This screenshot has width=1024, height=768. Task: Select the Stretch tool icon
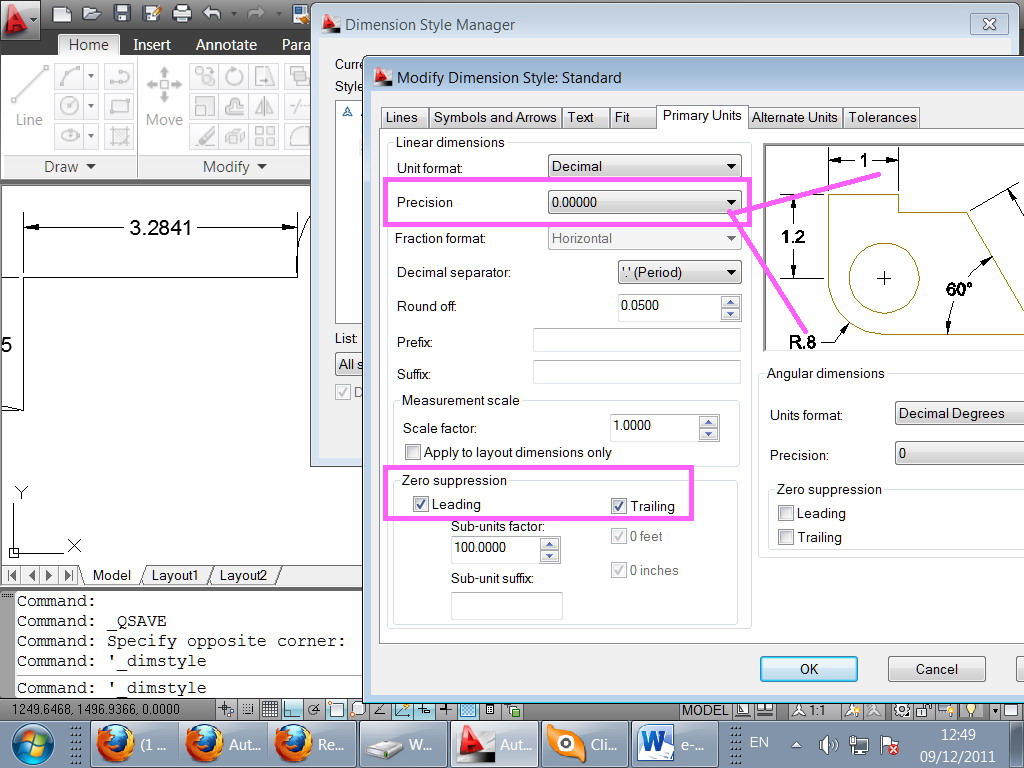[x=264, y=76]
